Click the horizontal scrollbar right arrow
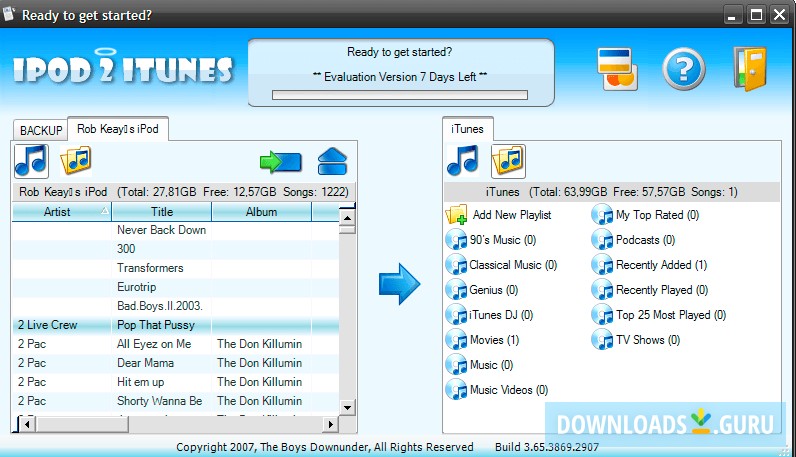This screenshot has height=457, width=796. [331, 424]
